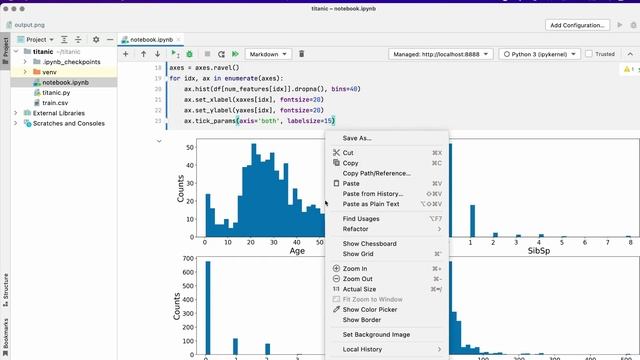This screenshot has width=640, height=360.
Task: Move cell up with up arrow
Action: click(x=143, y=54)
